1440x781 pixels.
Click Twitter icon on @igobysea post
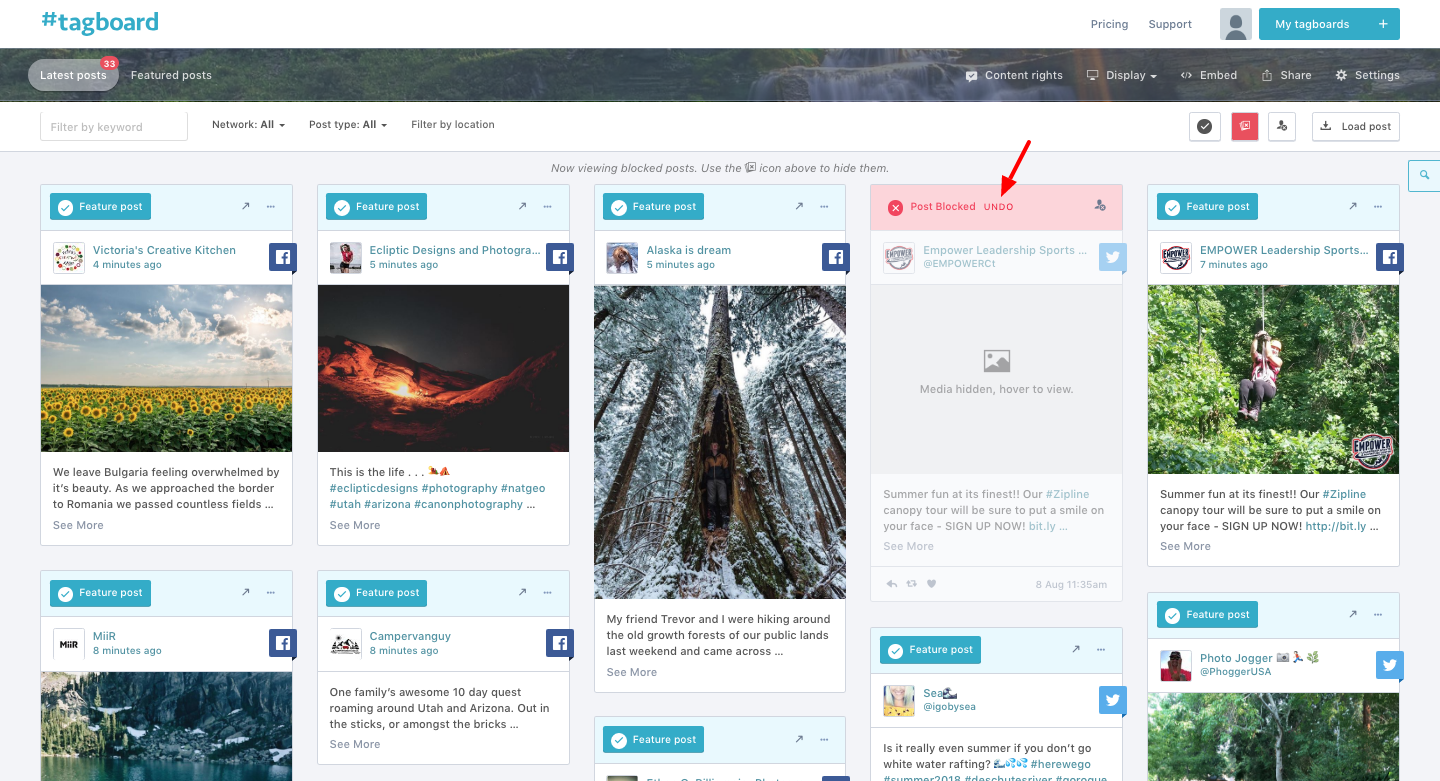click(1113, 700)
